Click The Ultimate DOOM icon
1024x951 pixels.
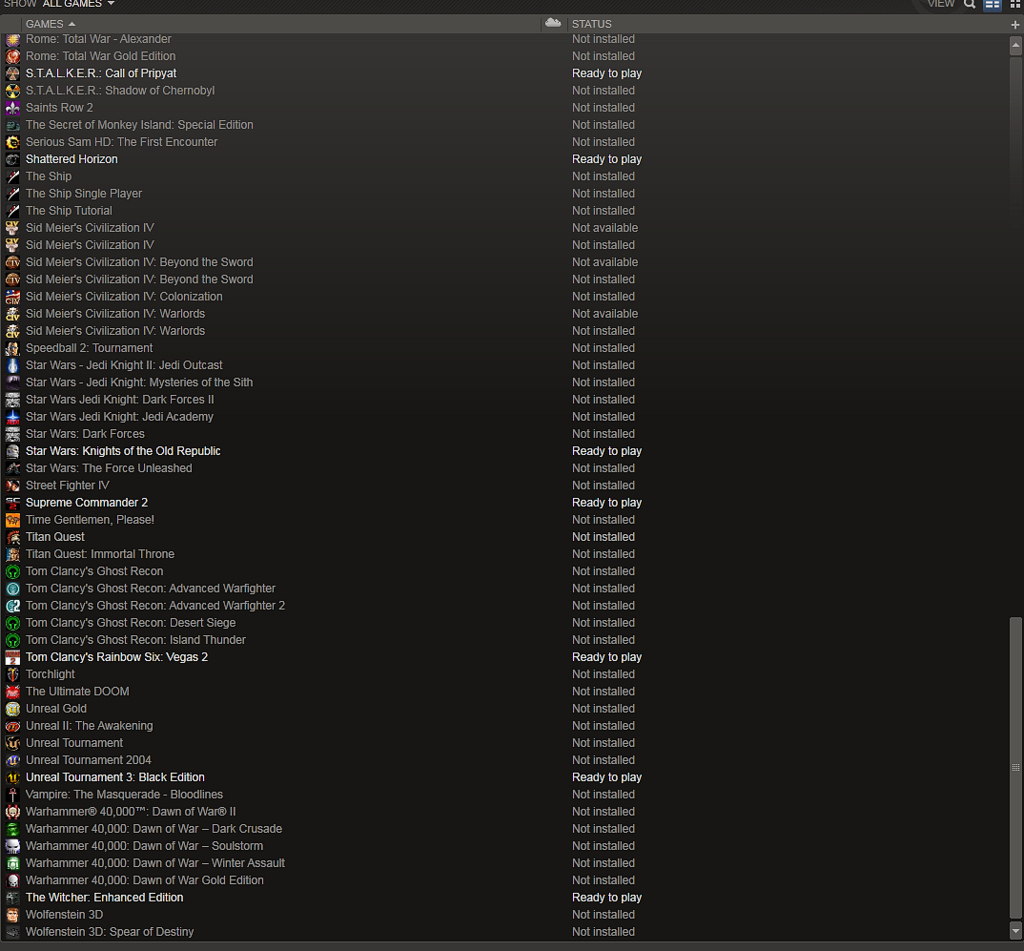point(12,692)
